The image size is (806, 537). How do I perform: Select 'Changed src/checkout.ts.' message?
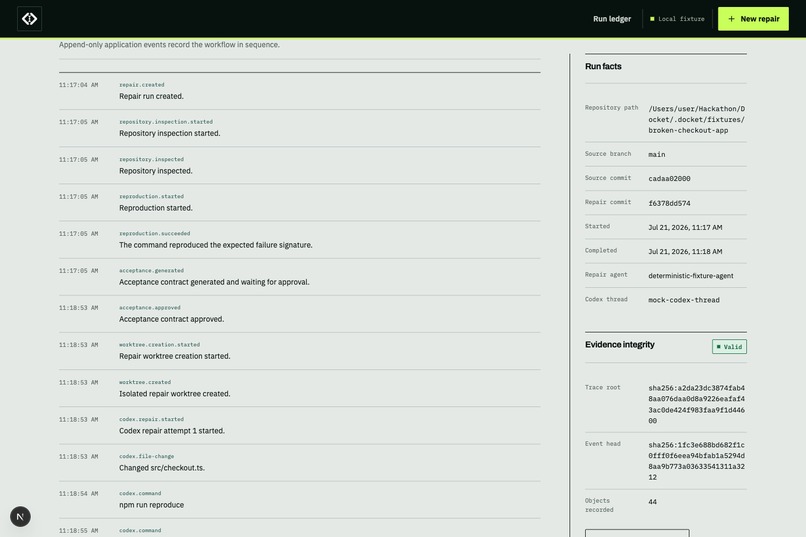(x=161, y=468)
